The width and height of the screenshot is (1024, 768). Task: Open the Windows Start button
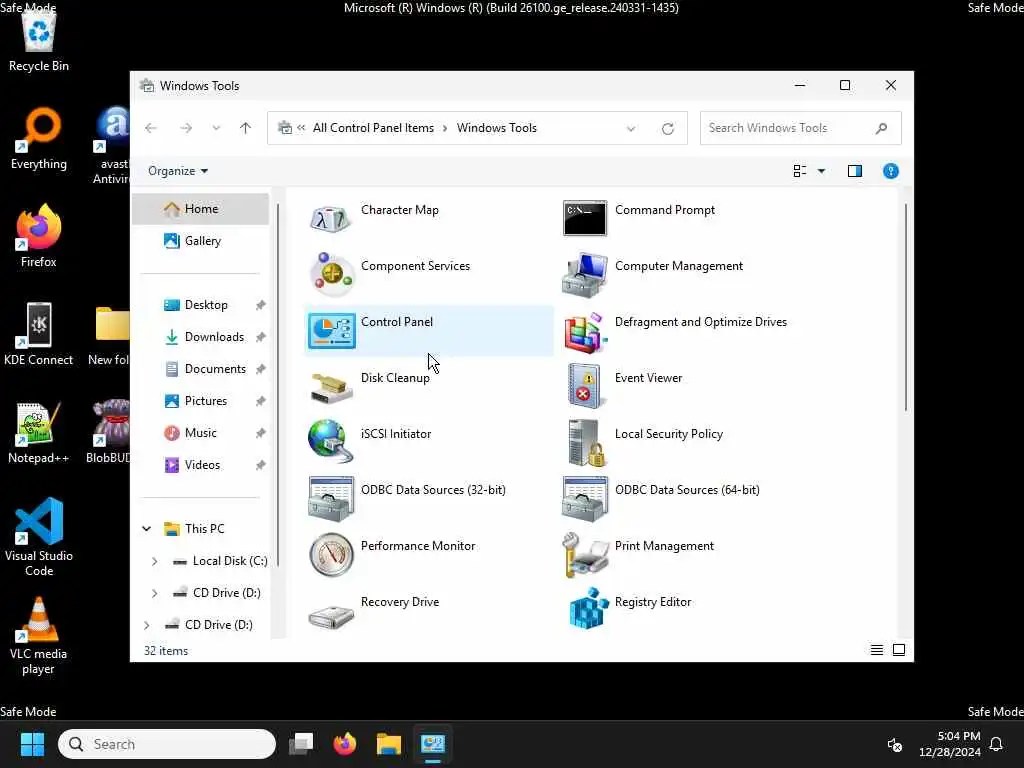[32, 744]
